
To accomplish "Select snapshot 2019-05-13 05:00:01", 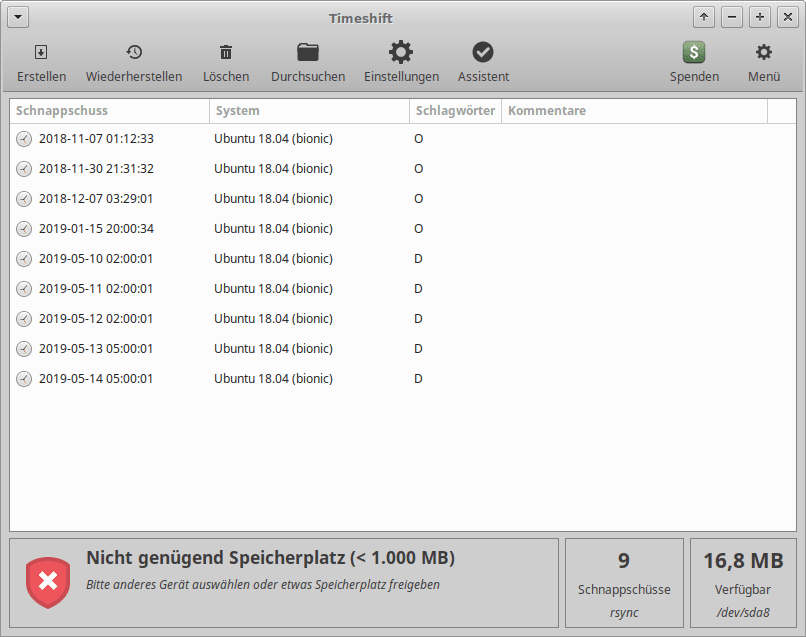I will click(403, 349).
